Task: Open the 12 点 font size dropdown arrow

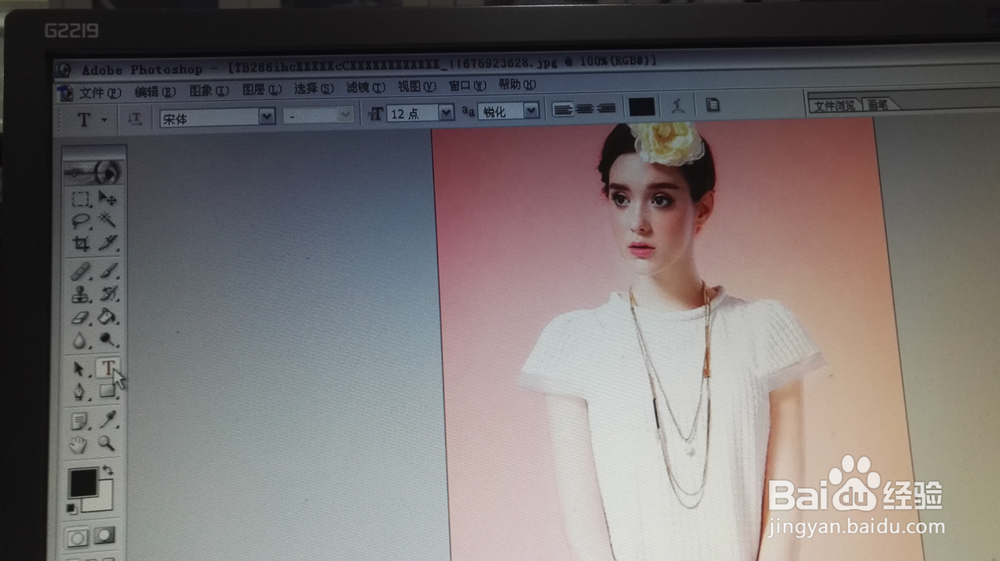Action: point(446,113)
